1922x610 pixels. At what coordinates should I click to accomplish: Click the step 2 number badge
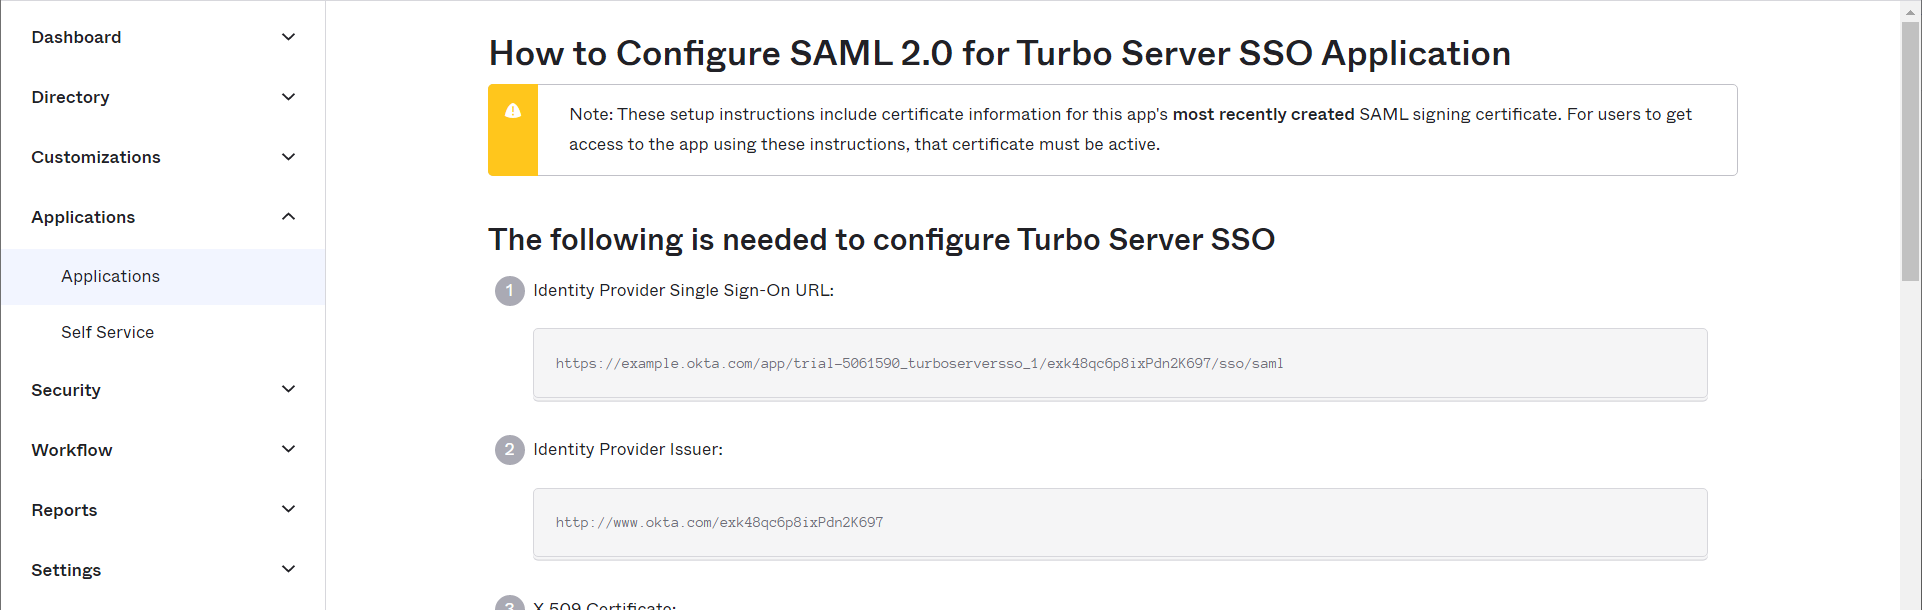tap(510, 450)
